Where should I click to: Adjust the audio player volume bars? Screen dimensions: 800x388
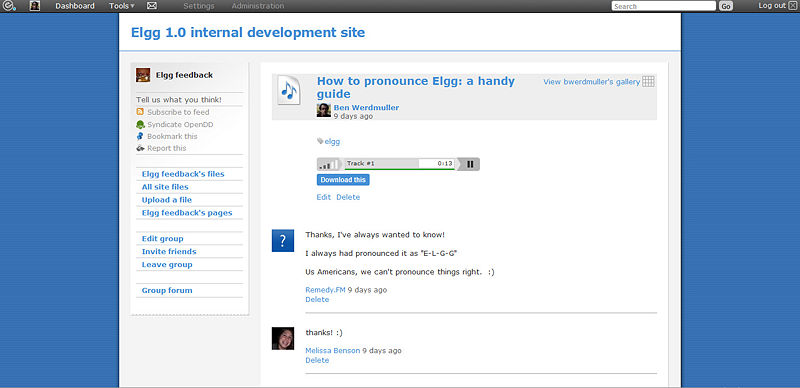[x=330, y=164]
